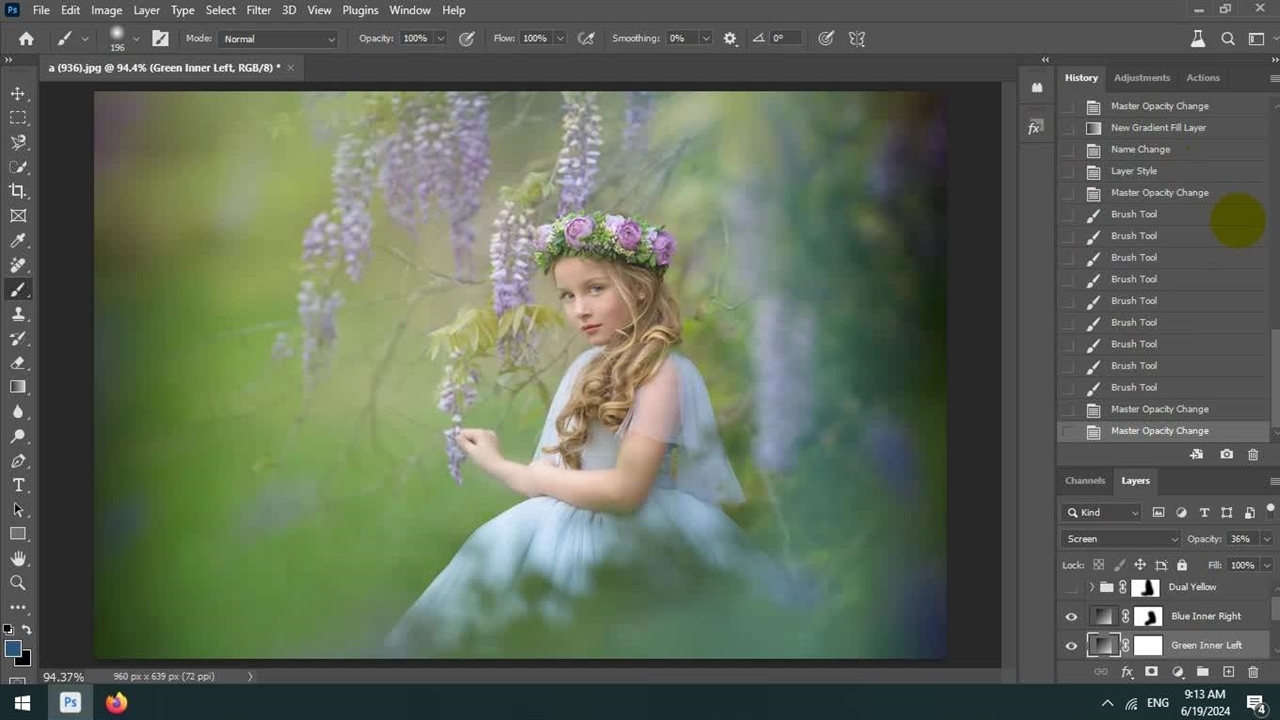
Task: Activate the Zoom tool
Action: pyautogui.click(x=18, y=583)
